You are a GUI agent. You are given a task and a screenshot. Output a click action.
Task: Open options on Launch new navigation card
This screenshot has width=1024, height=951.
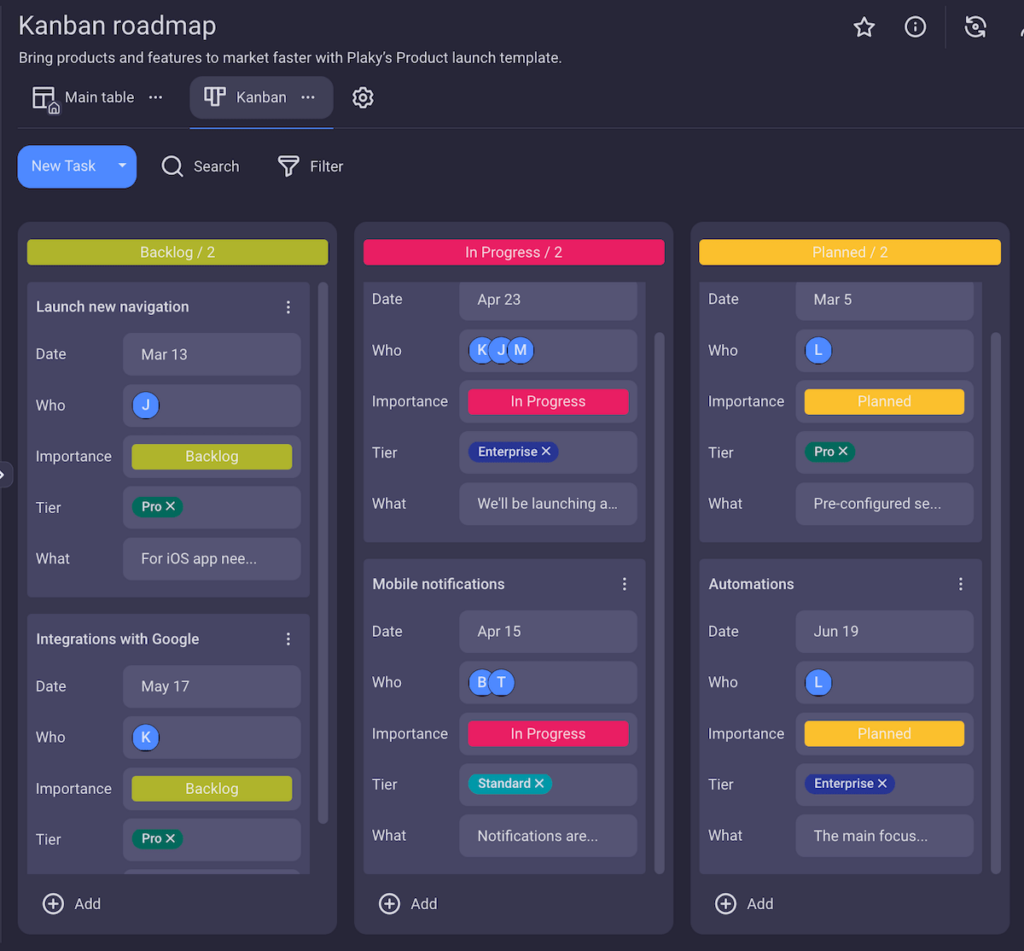pos(288,307)
